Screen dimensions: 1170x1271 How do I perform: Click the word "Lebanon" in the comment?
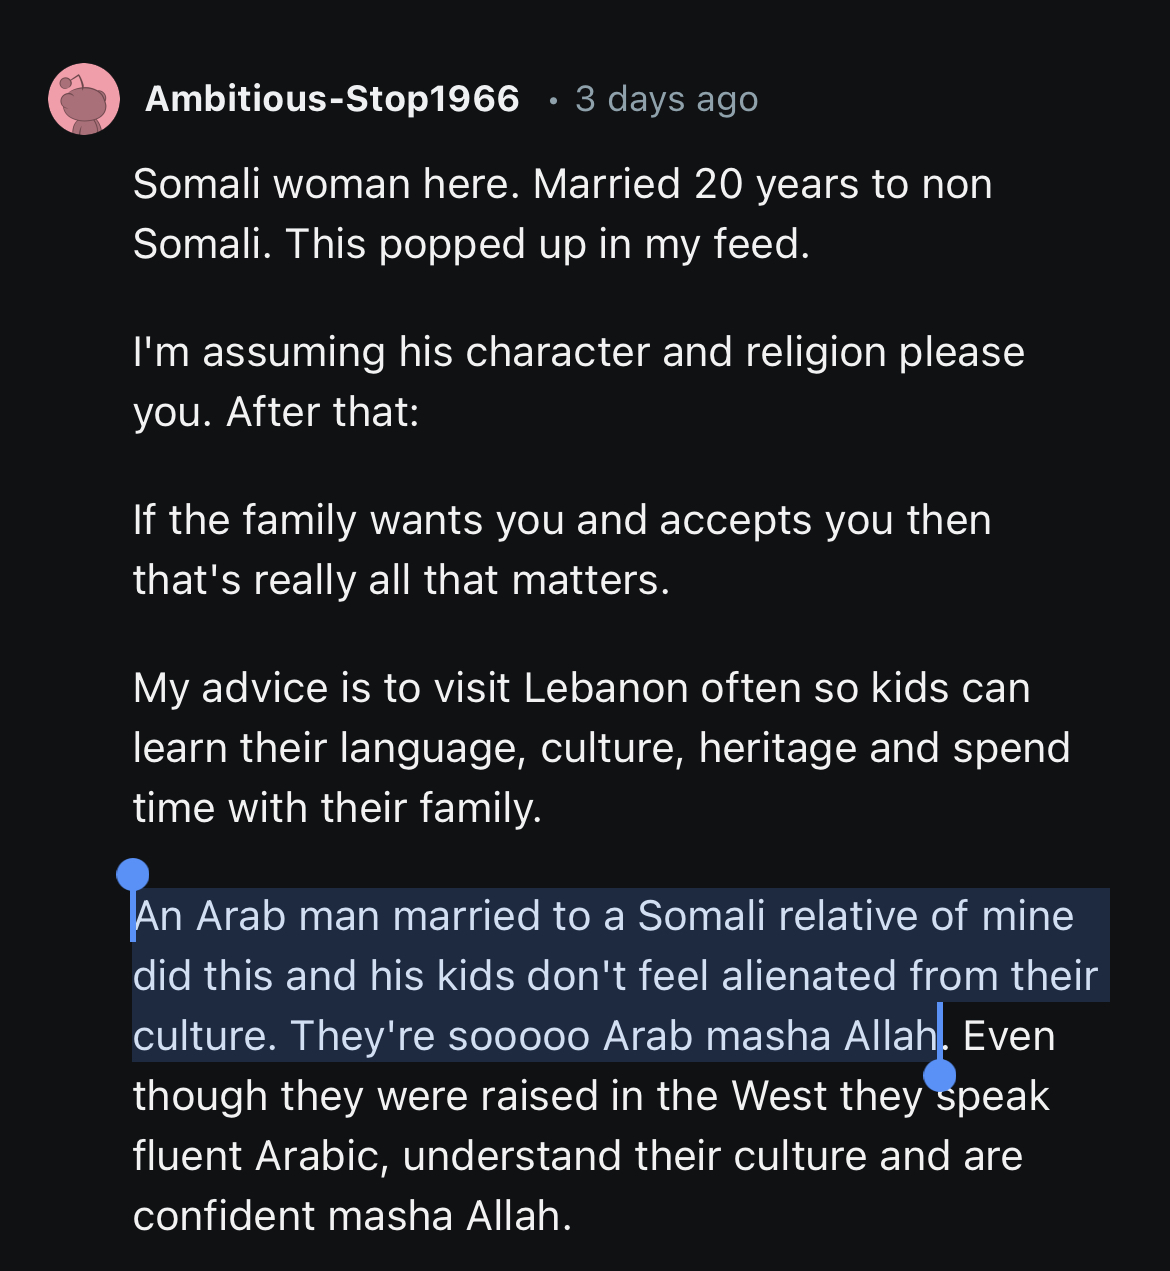pyautogui.click(x=606, y=689)
